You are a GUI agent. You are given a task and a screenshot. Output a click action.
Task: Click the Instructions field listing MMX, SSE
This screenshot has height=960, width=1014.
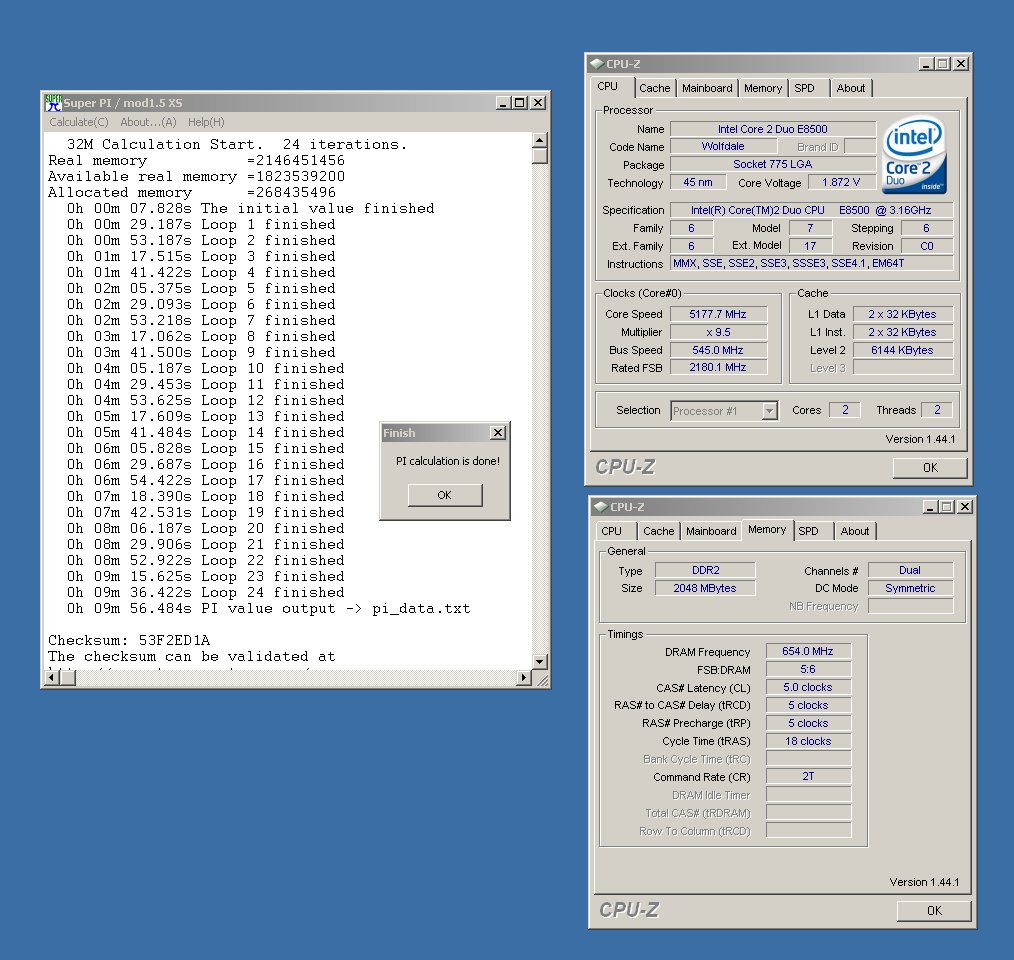point(812,263)
